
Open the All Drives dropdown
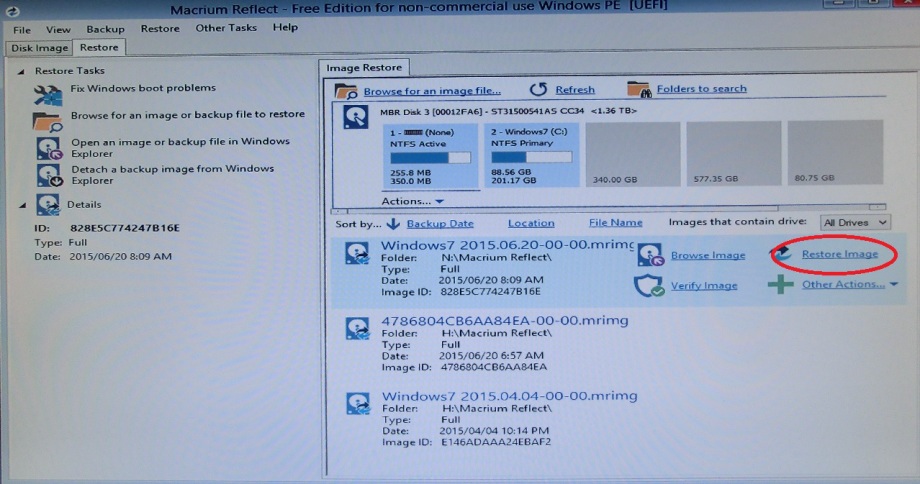[x=854, y=222]
